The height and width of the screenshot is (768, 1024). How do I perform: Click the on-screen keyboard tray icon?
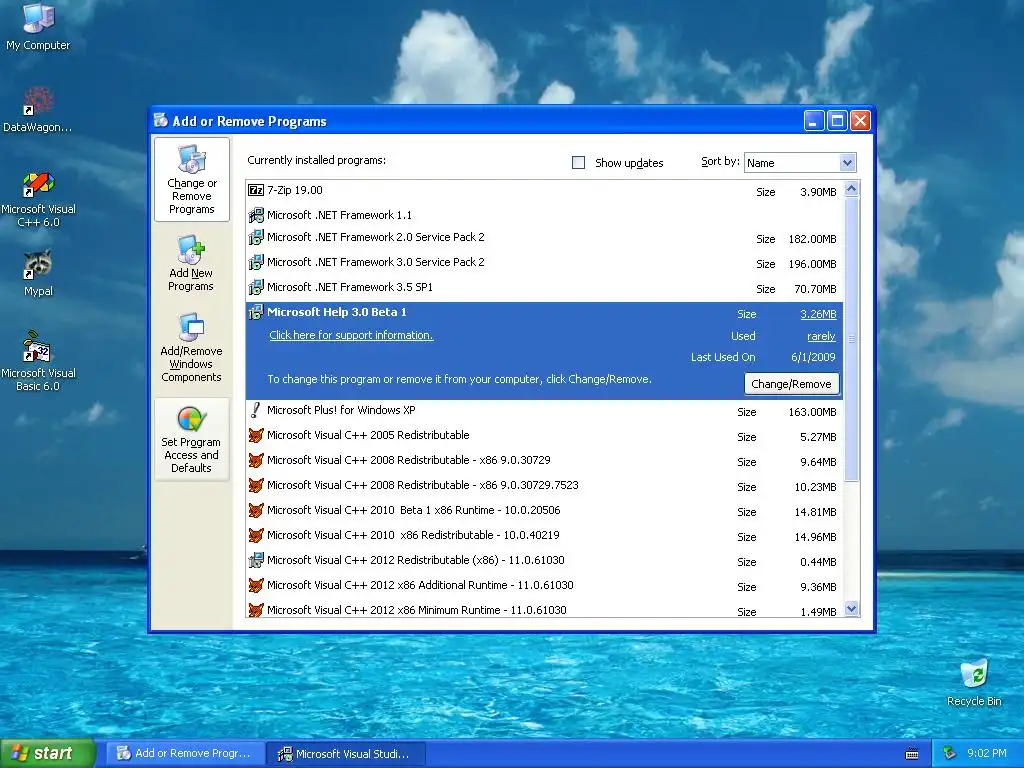912,754
